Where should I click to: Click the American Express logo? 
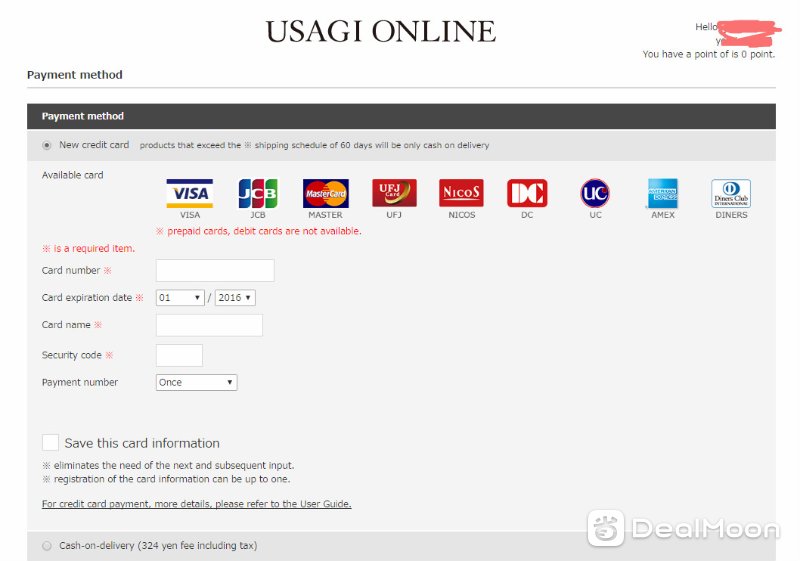(663, 193)
